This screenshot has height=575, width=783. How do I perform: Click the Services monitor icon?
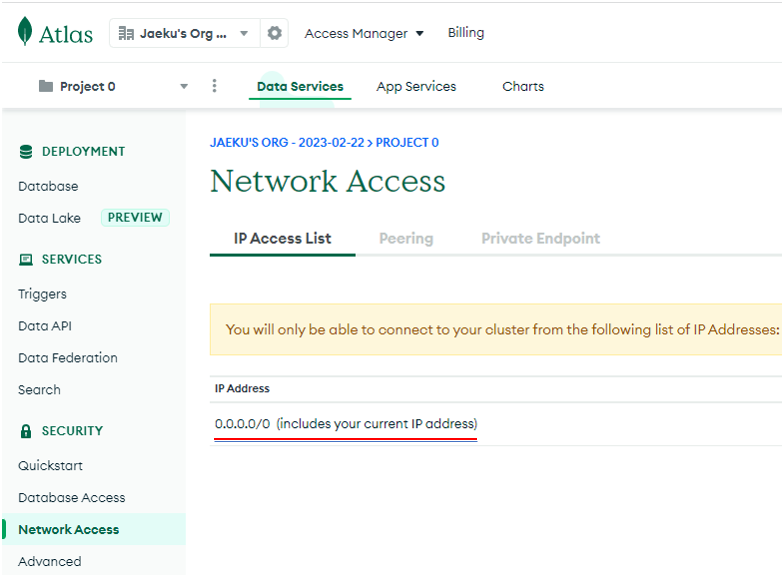[25, 259]
